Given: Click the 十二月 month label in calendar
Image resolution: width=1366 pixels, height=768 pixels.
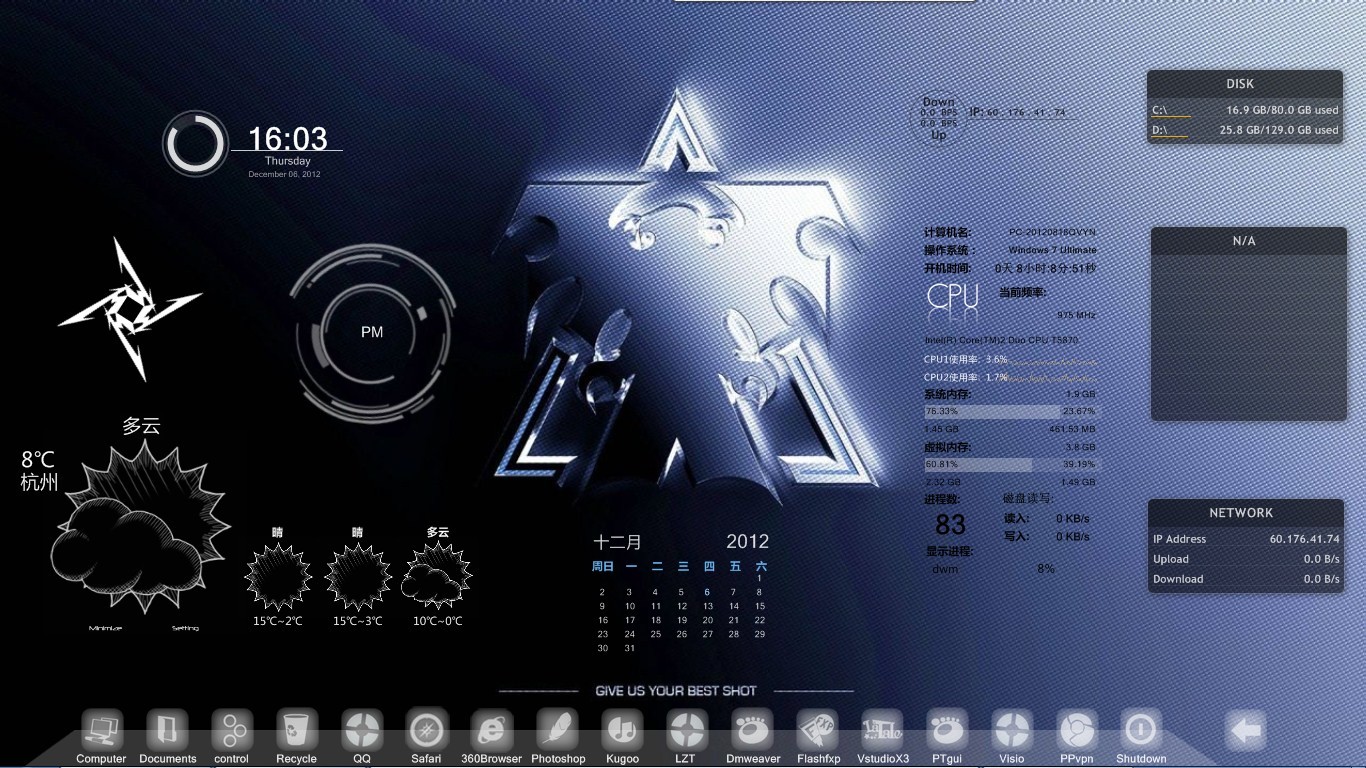Looking at the screenshot, I should click(x=617, y=542).
